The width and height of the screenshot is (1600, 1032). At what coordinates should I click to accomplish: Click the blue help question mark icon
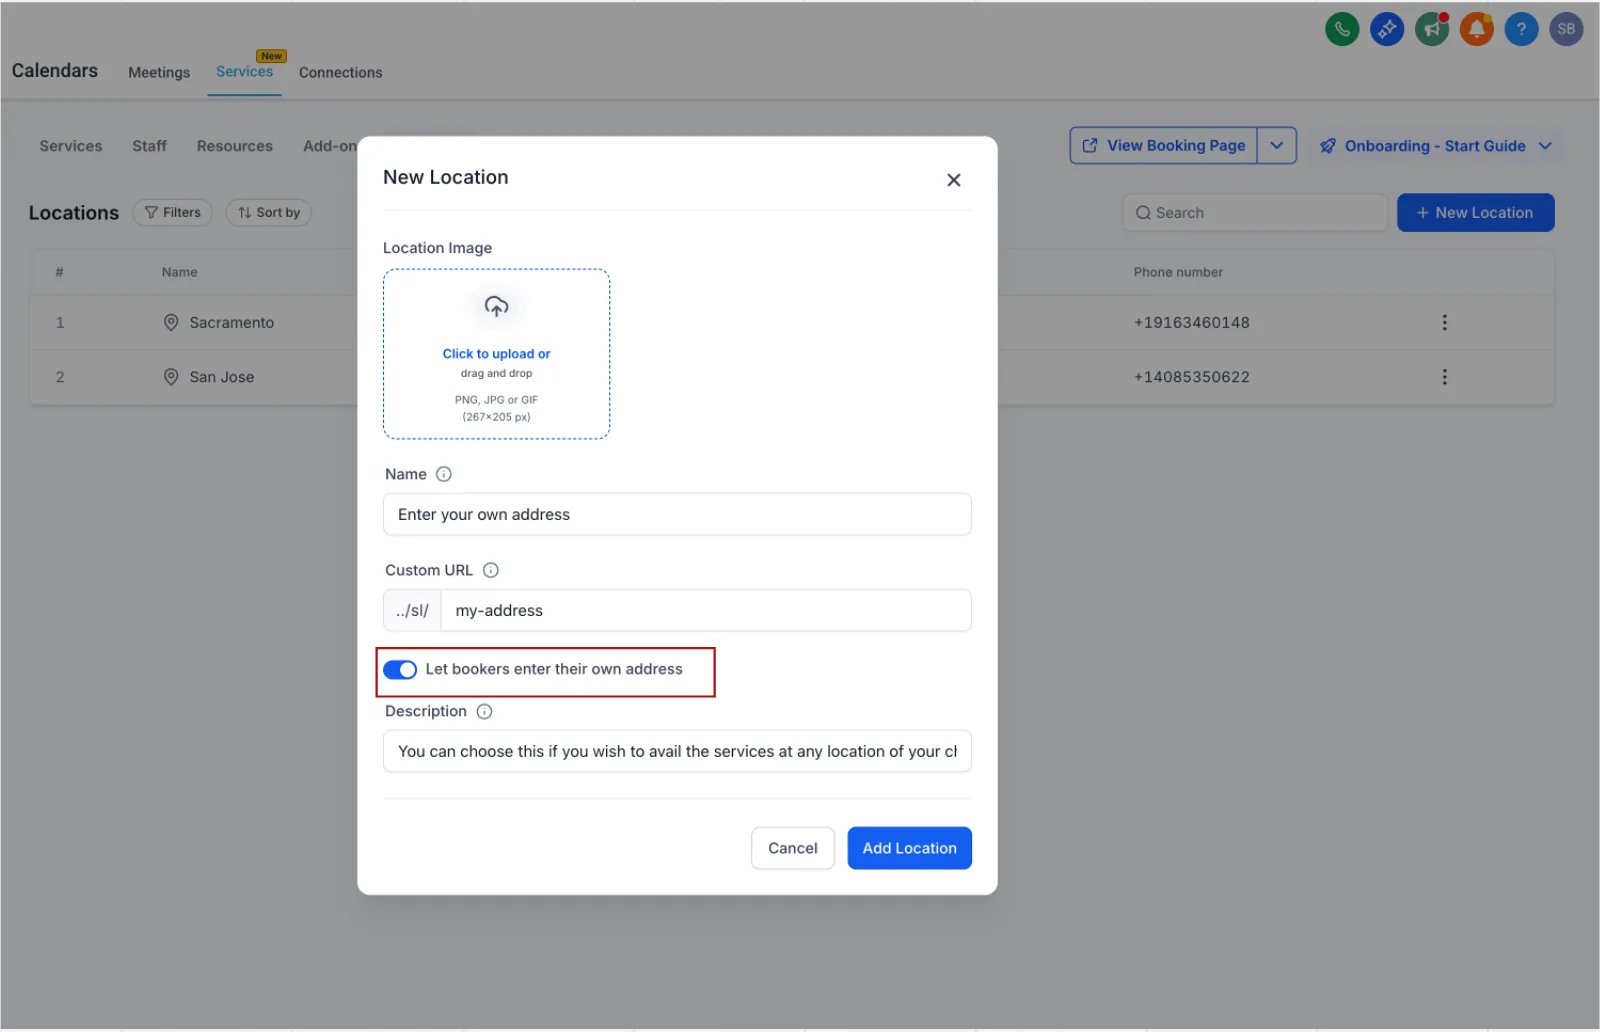click(1521, 29)
